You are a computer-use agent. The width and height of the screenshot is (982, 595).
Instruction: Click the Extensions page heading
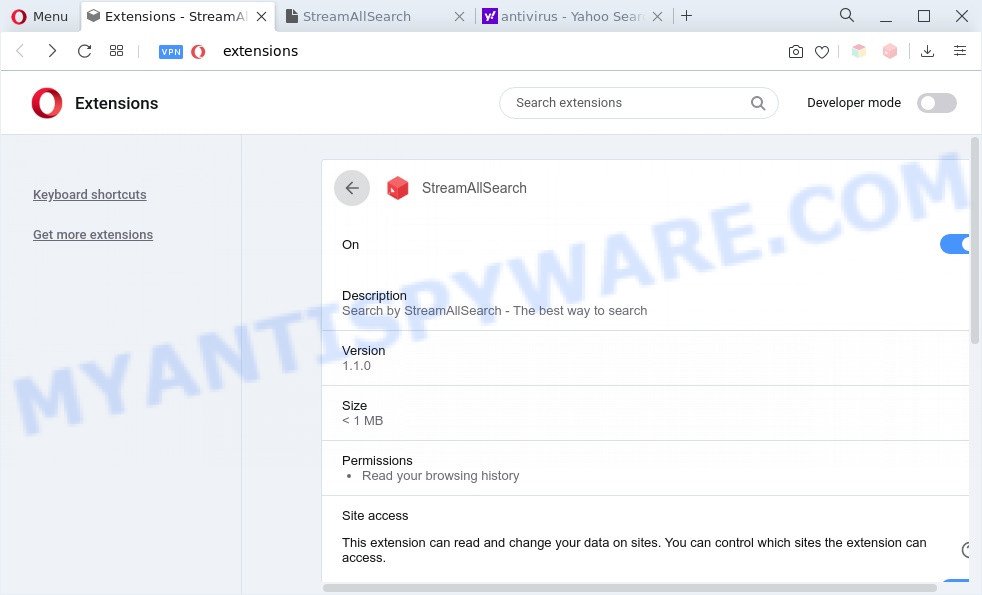116,103
